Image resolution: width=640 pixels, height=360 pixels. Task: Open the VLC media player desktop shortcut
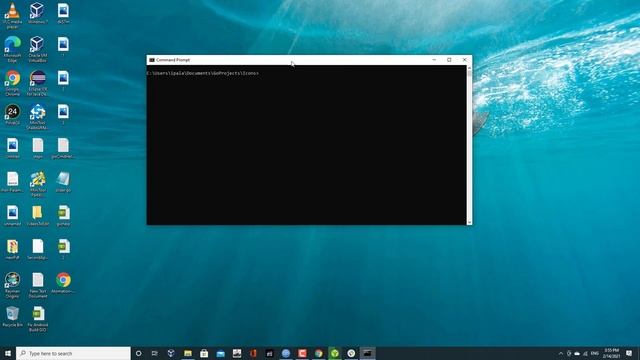point(13,15)
